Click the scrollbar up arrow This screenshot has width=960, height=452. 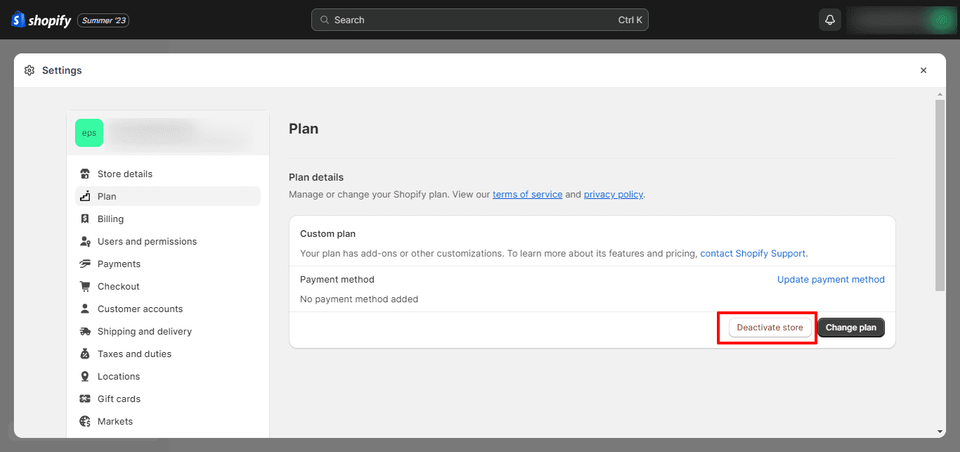coord(940,94)
